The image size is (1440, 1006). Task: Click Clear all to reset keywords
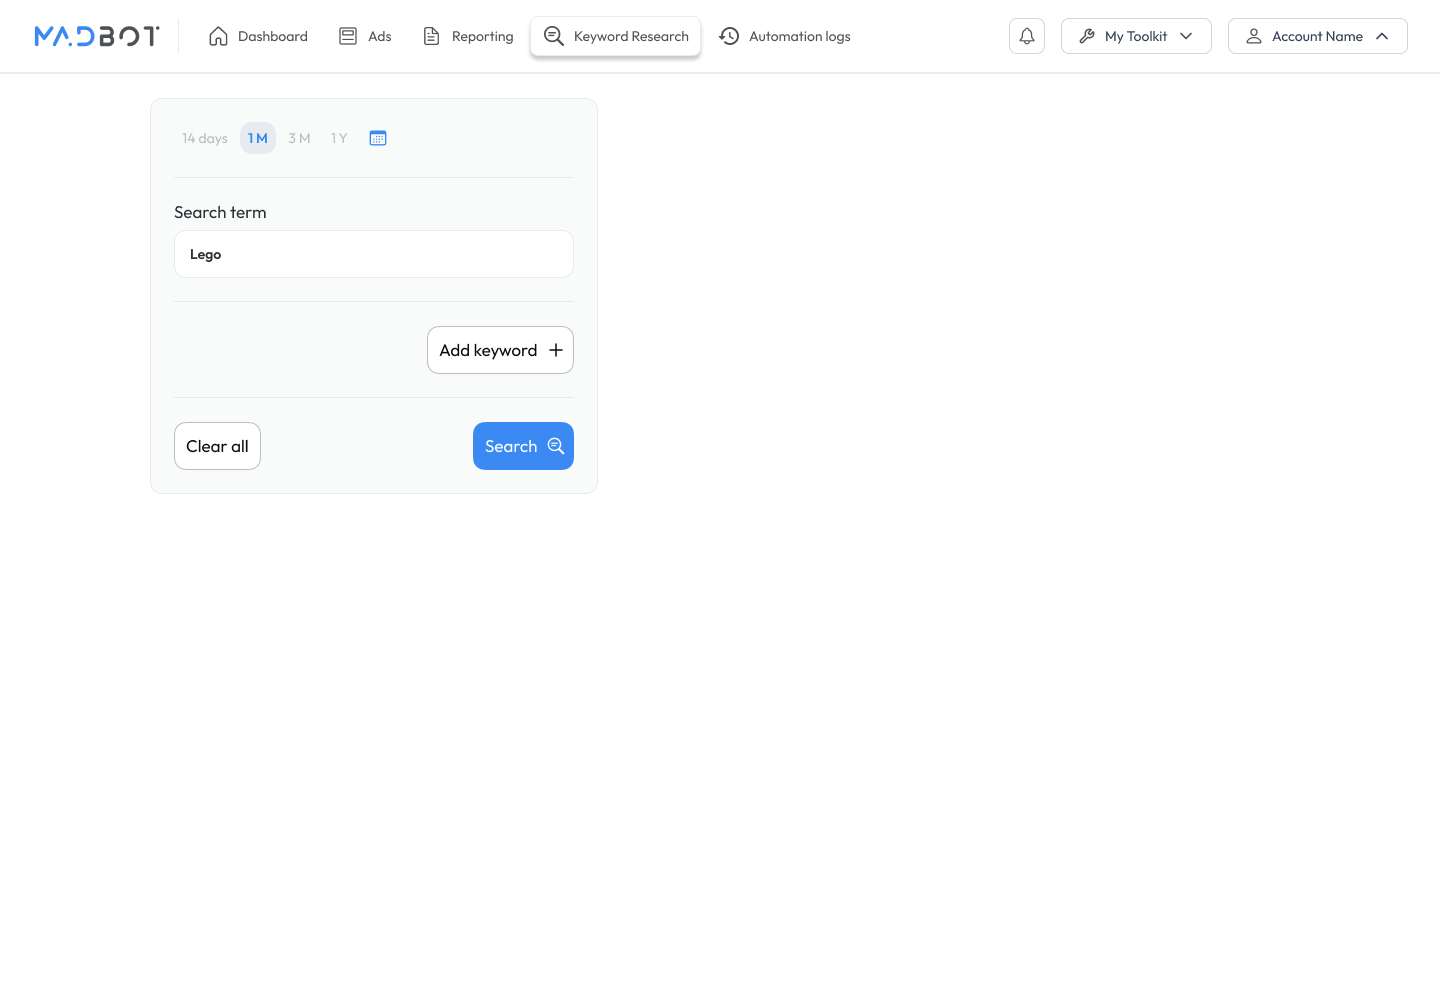pos(217,446)
